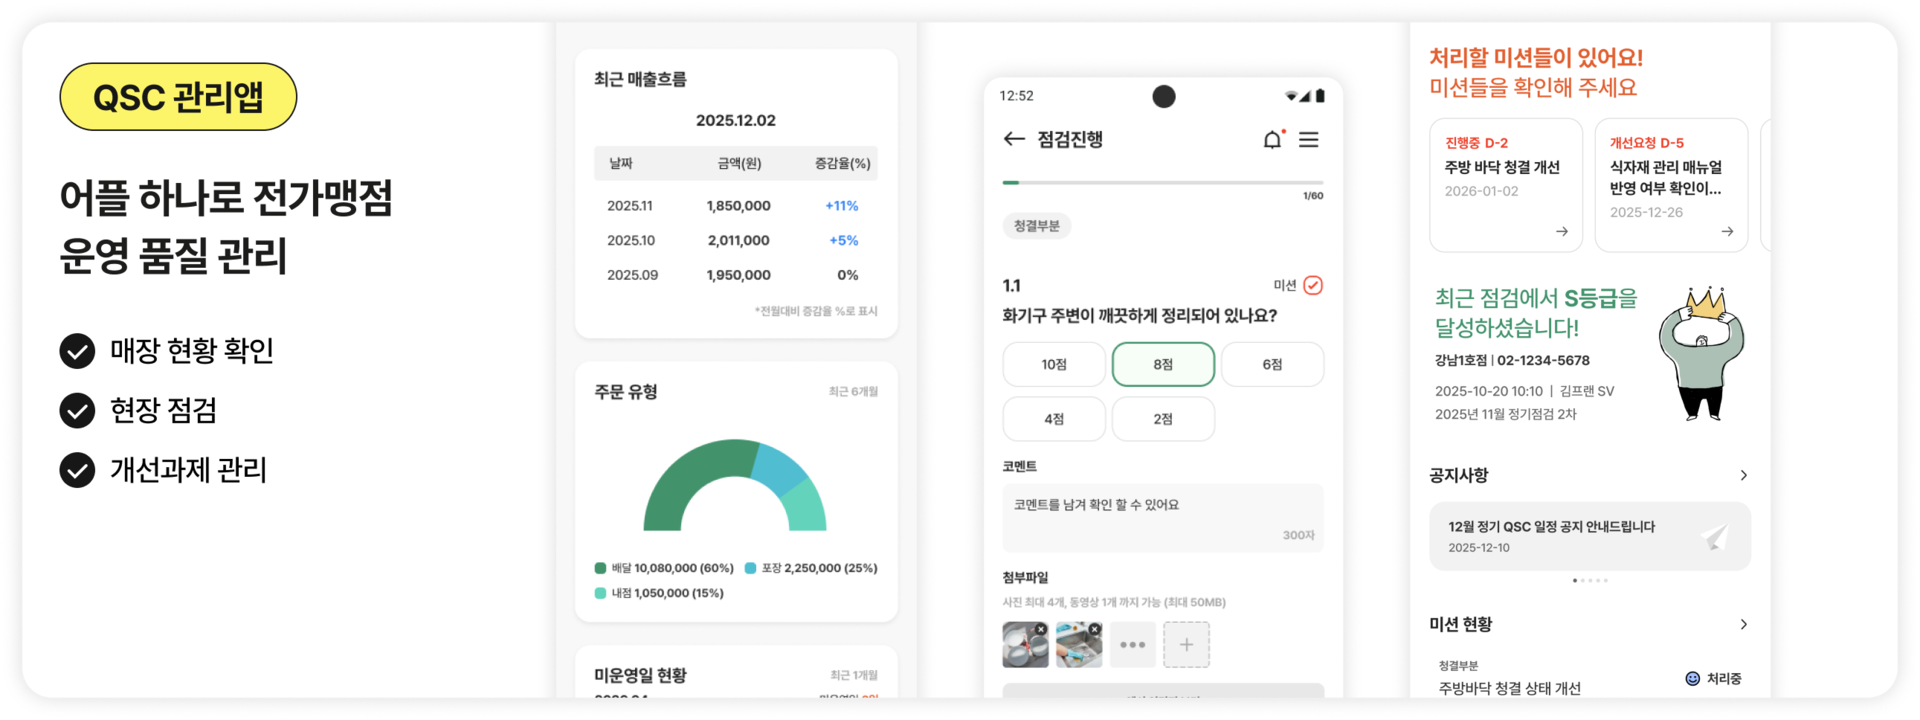The image size is (1920, 720).
Task: Open the hamburger menu in 점검진행 header
Action: pyautogui.click(x=1309, y=140)
